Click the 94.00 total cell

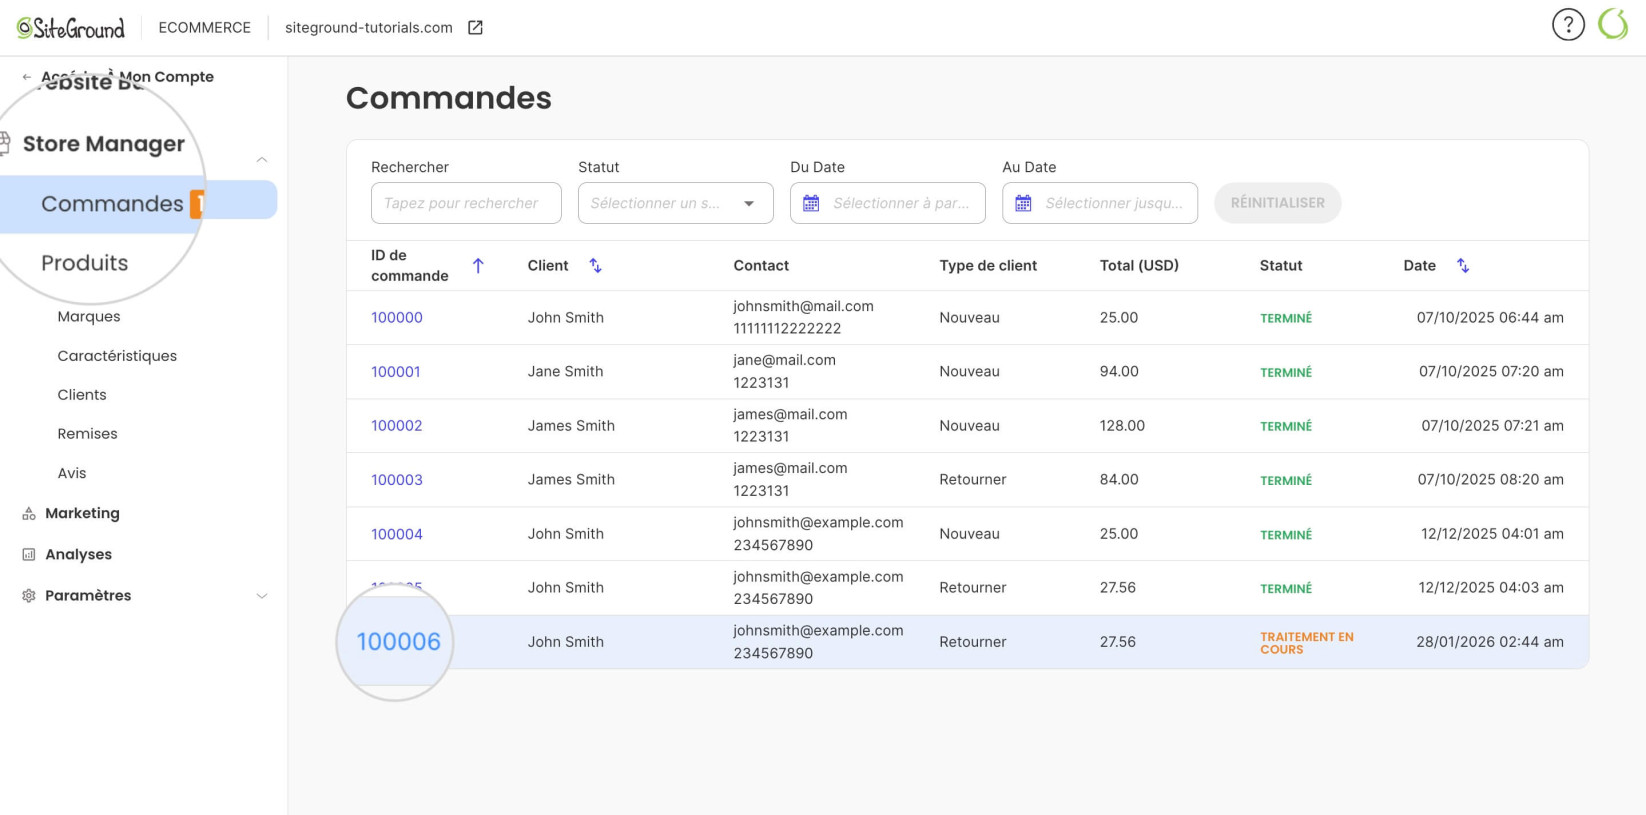pos(1119,372)
